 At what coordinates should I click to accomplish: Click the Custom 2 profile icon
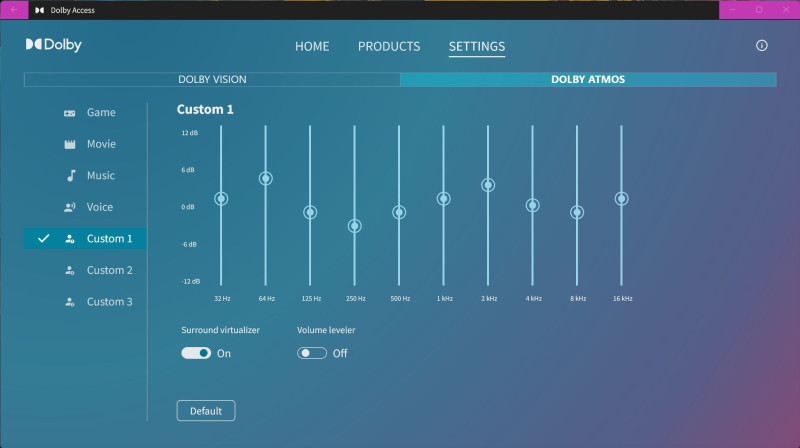[x=70, y=270]
